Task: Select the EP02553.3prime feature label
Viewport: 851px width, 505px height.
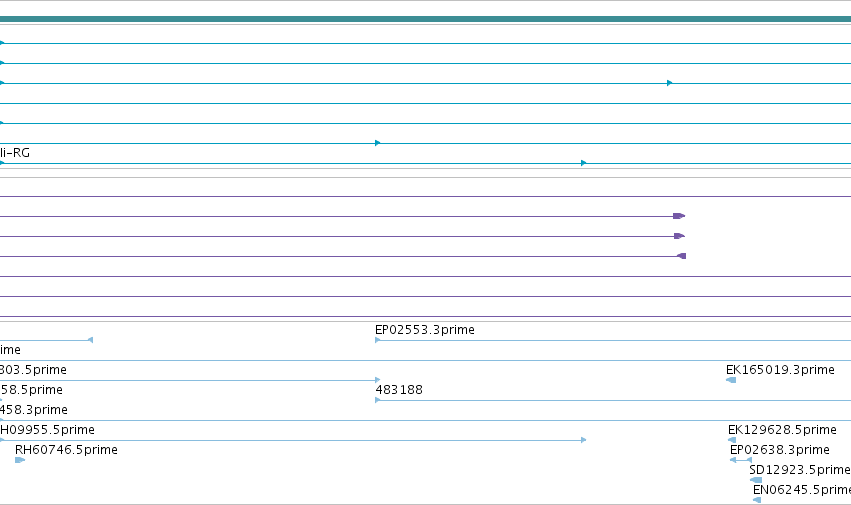Action: 424,330
